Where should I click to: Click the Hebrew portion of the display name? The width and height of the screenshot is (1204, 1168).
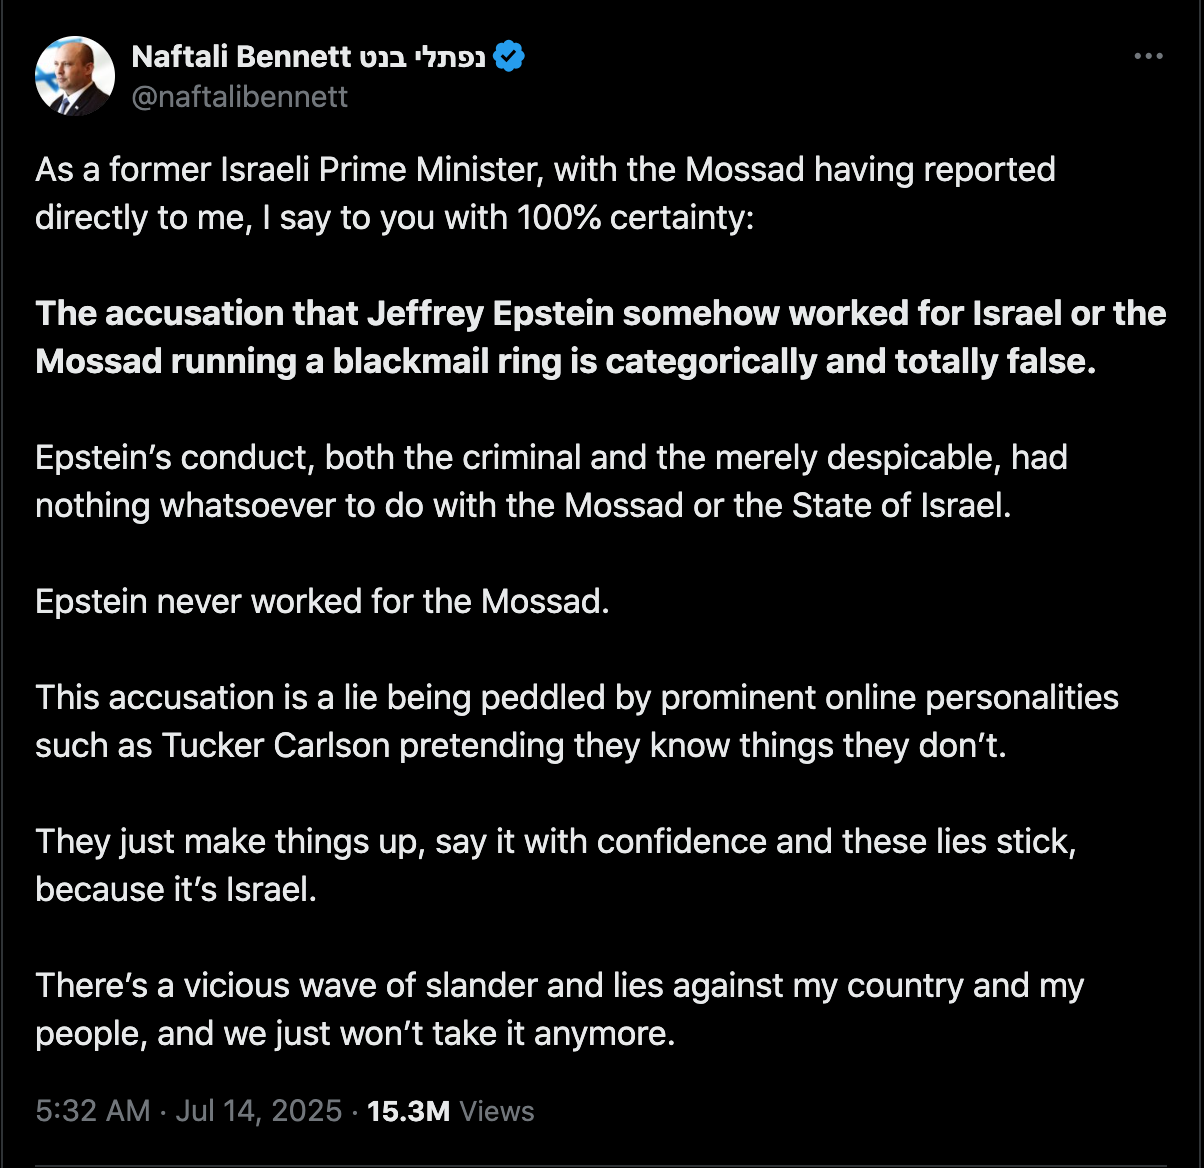[x=422, y=57]
